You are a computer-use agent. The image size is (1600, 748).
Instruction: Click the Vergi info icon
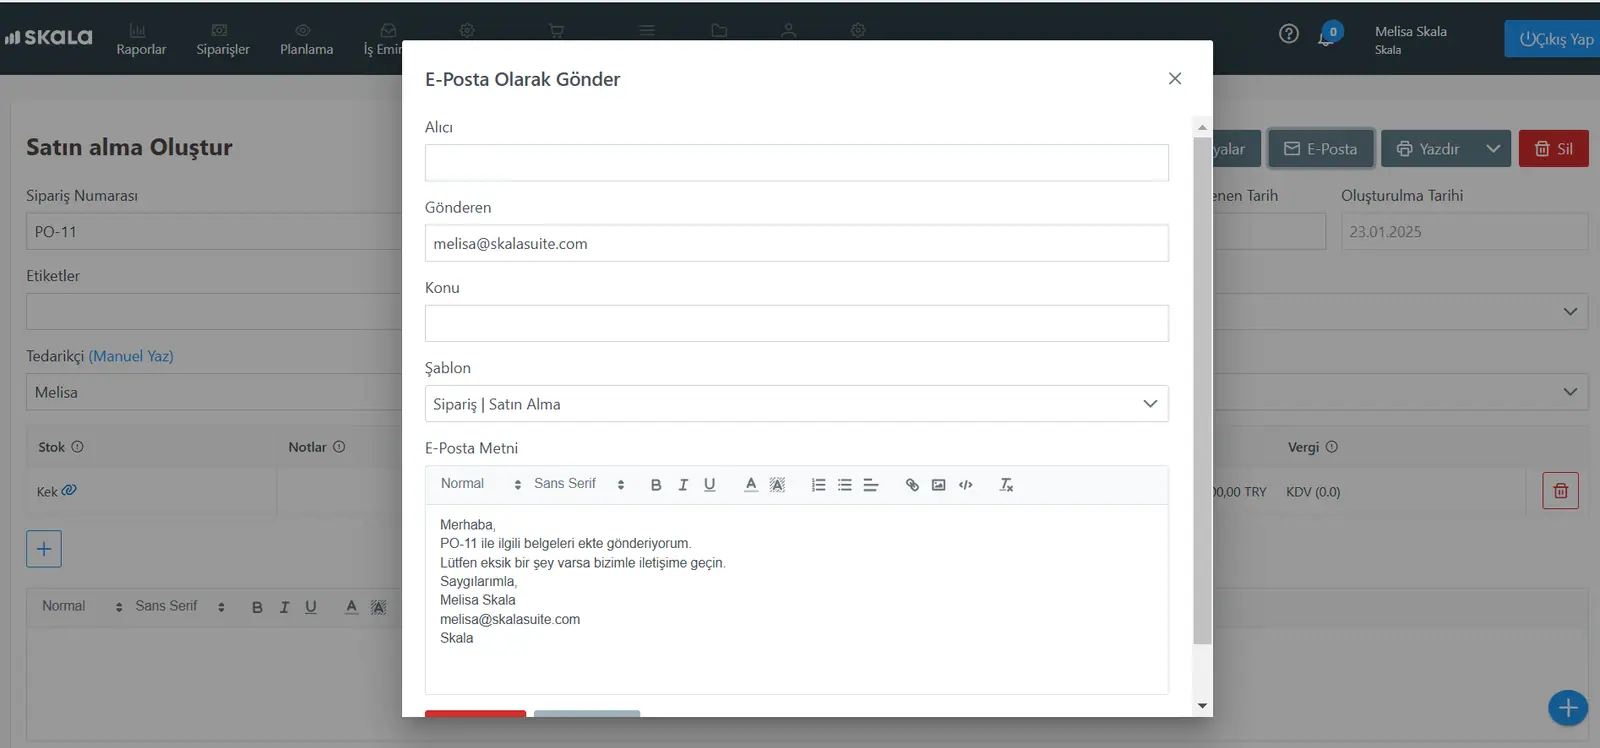click(1331, 447)
